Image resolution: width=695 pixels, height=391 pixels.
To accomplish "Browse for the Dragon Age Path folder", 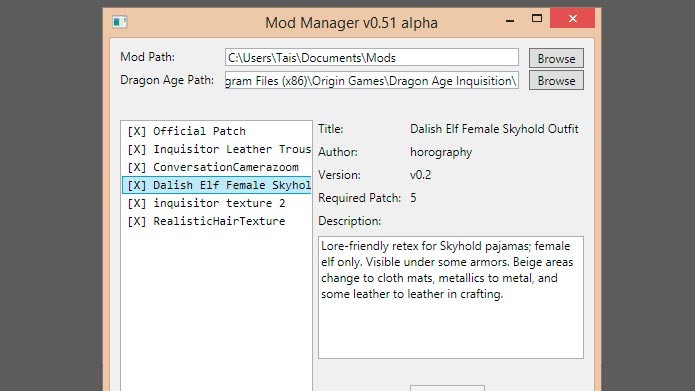I will click(x=556, y=81).
